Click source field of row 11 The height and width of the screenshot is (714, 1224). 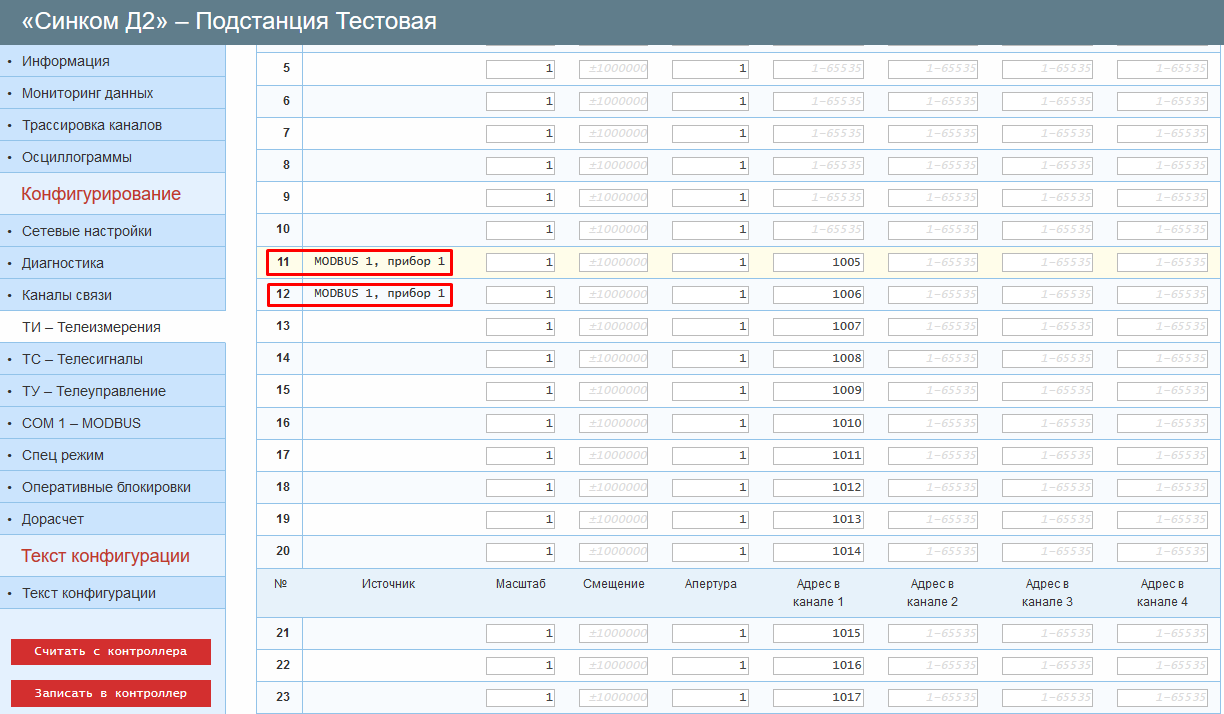pos(380,262)
